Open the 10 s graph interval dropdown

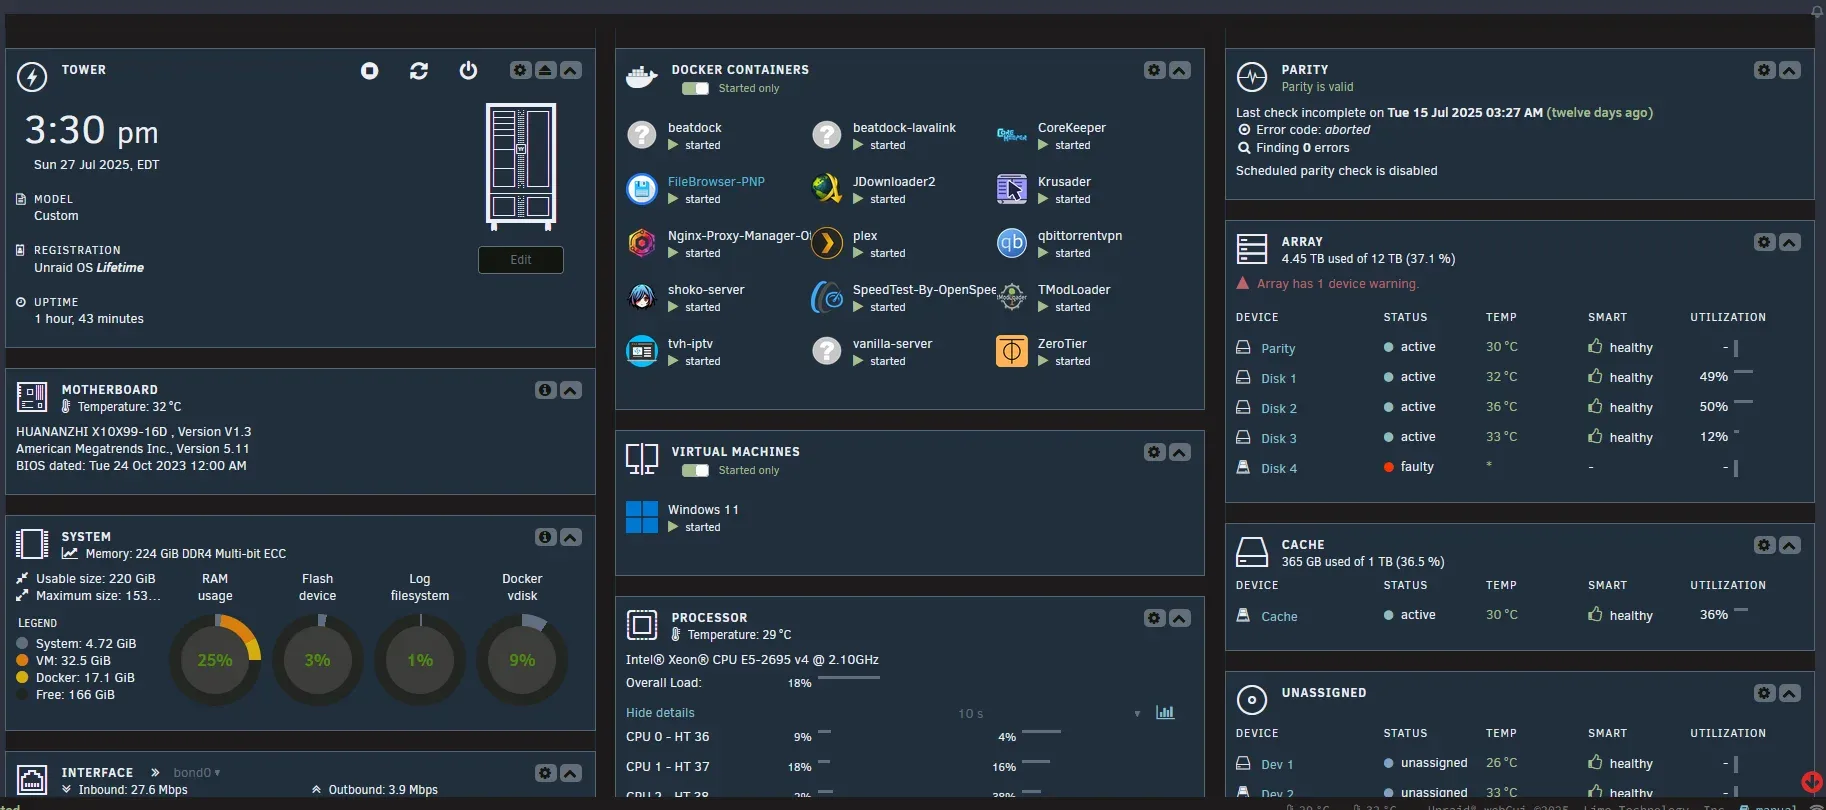[1049, 714]
